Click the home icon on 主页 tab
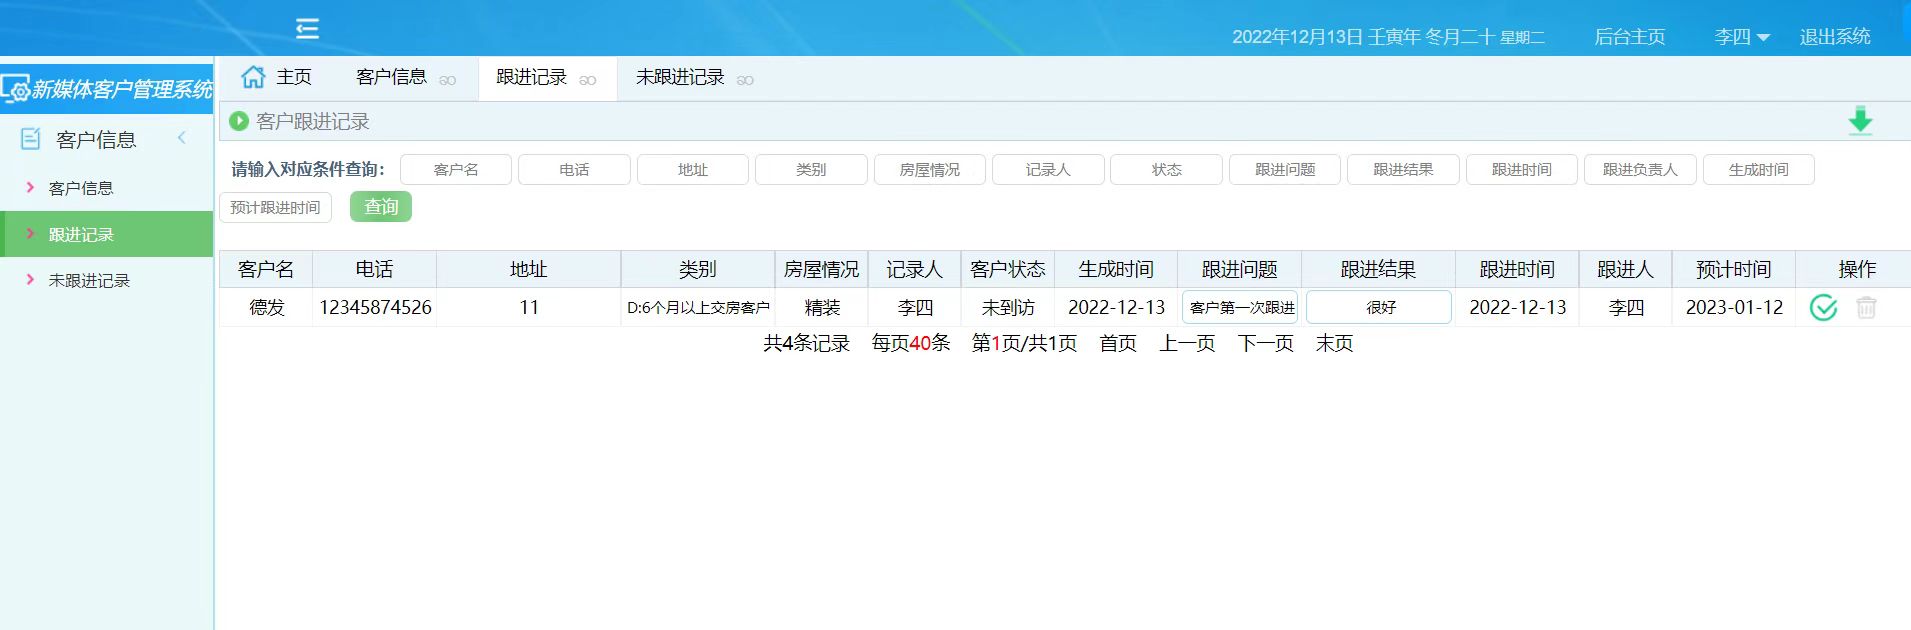 [253, 77]
